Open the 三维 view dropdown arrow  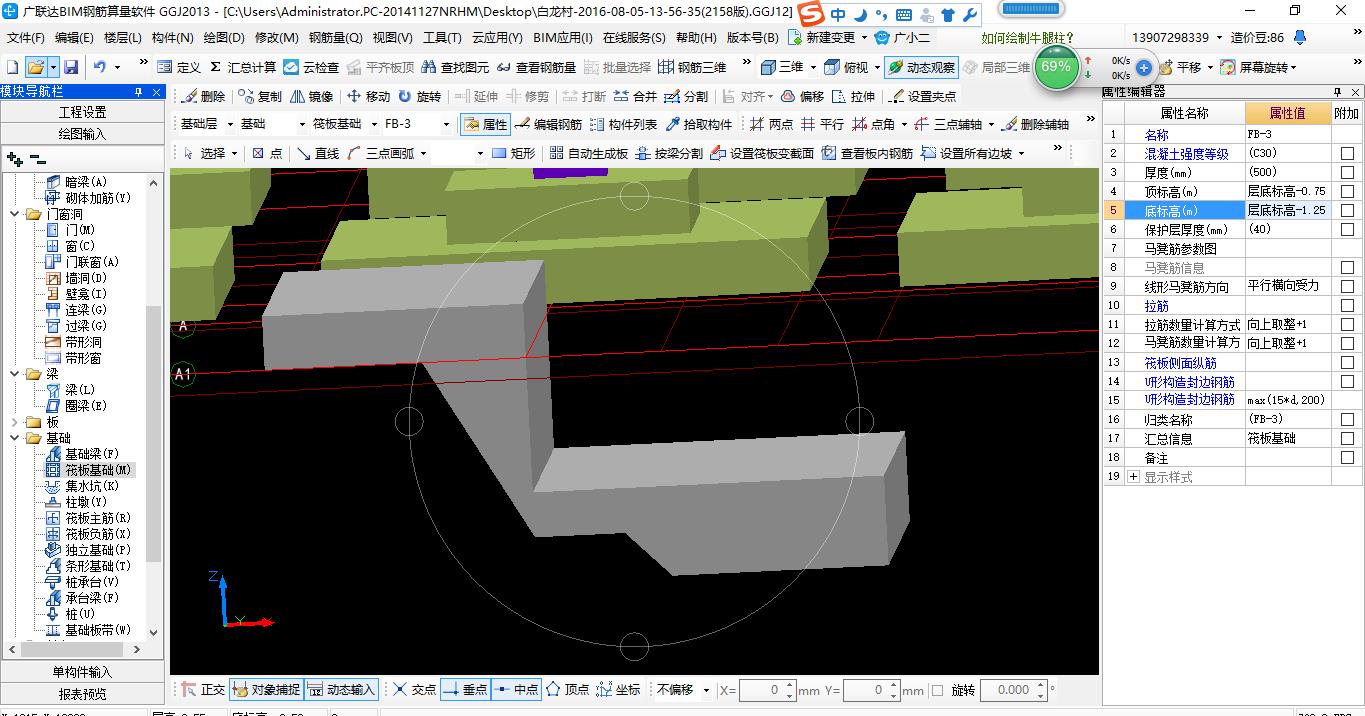coord(813,67)
